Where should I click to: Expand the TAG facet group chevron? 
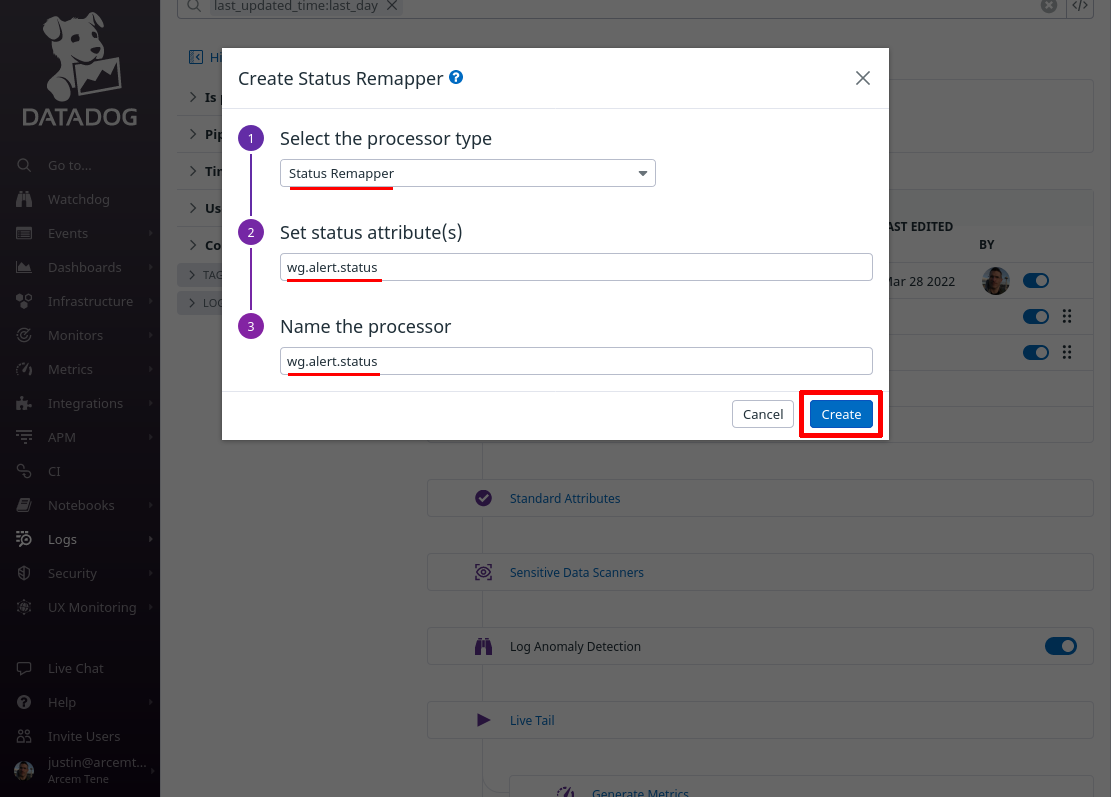(192, 275)
